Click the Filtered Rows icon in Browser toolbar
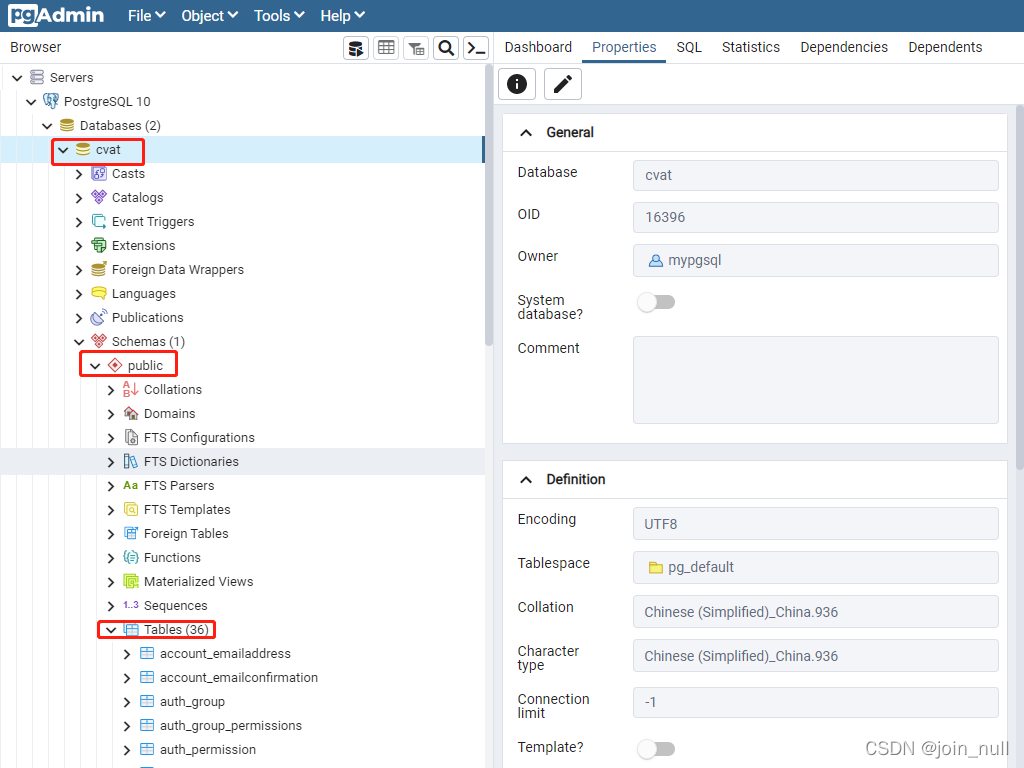 tap(416, 48)
